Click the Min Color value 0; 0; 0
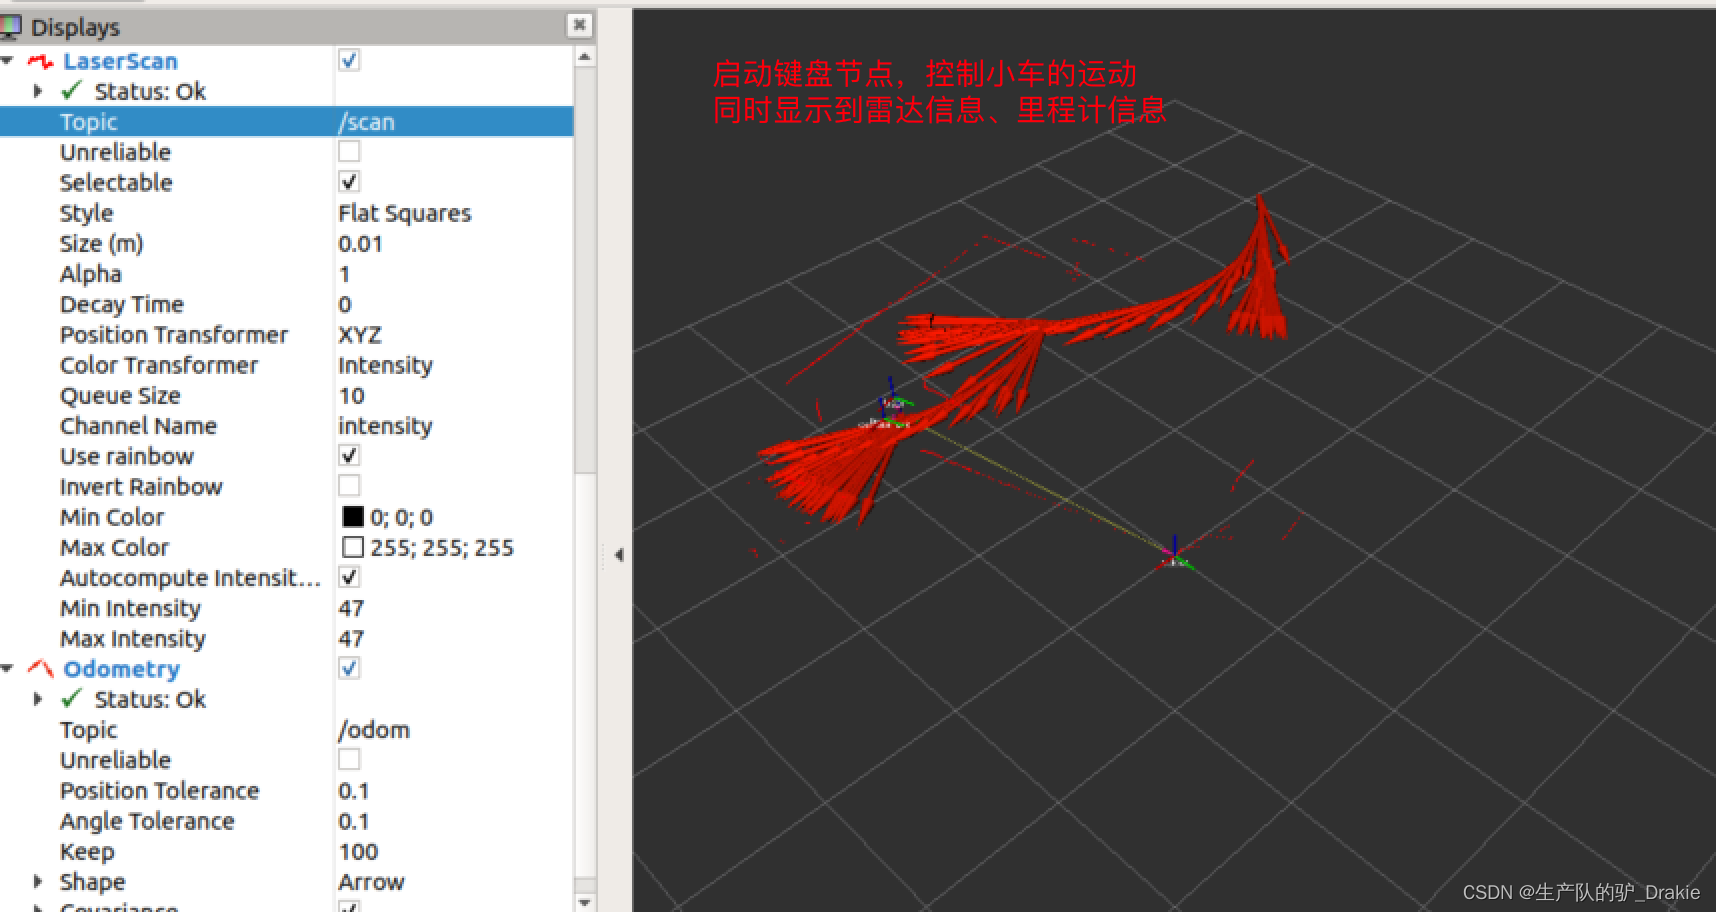 (401, 518)
